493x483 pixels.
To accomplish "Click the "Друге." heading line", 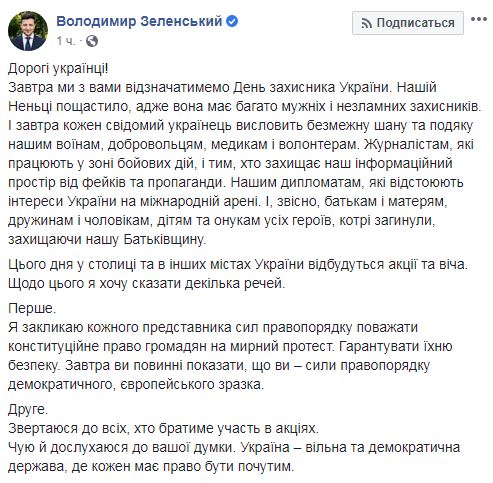I will [x=28, y=409].
